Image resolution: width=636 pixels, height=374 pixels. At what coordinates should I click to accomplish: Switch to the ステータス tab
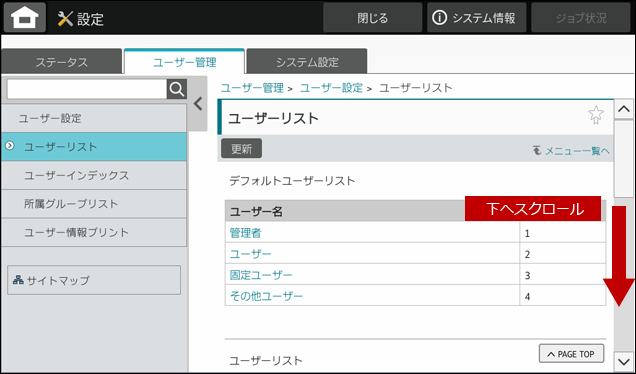(61, 62)
